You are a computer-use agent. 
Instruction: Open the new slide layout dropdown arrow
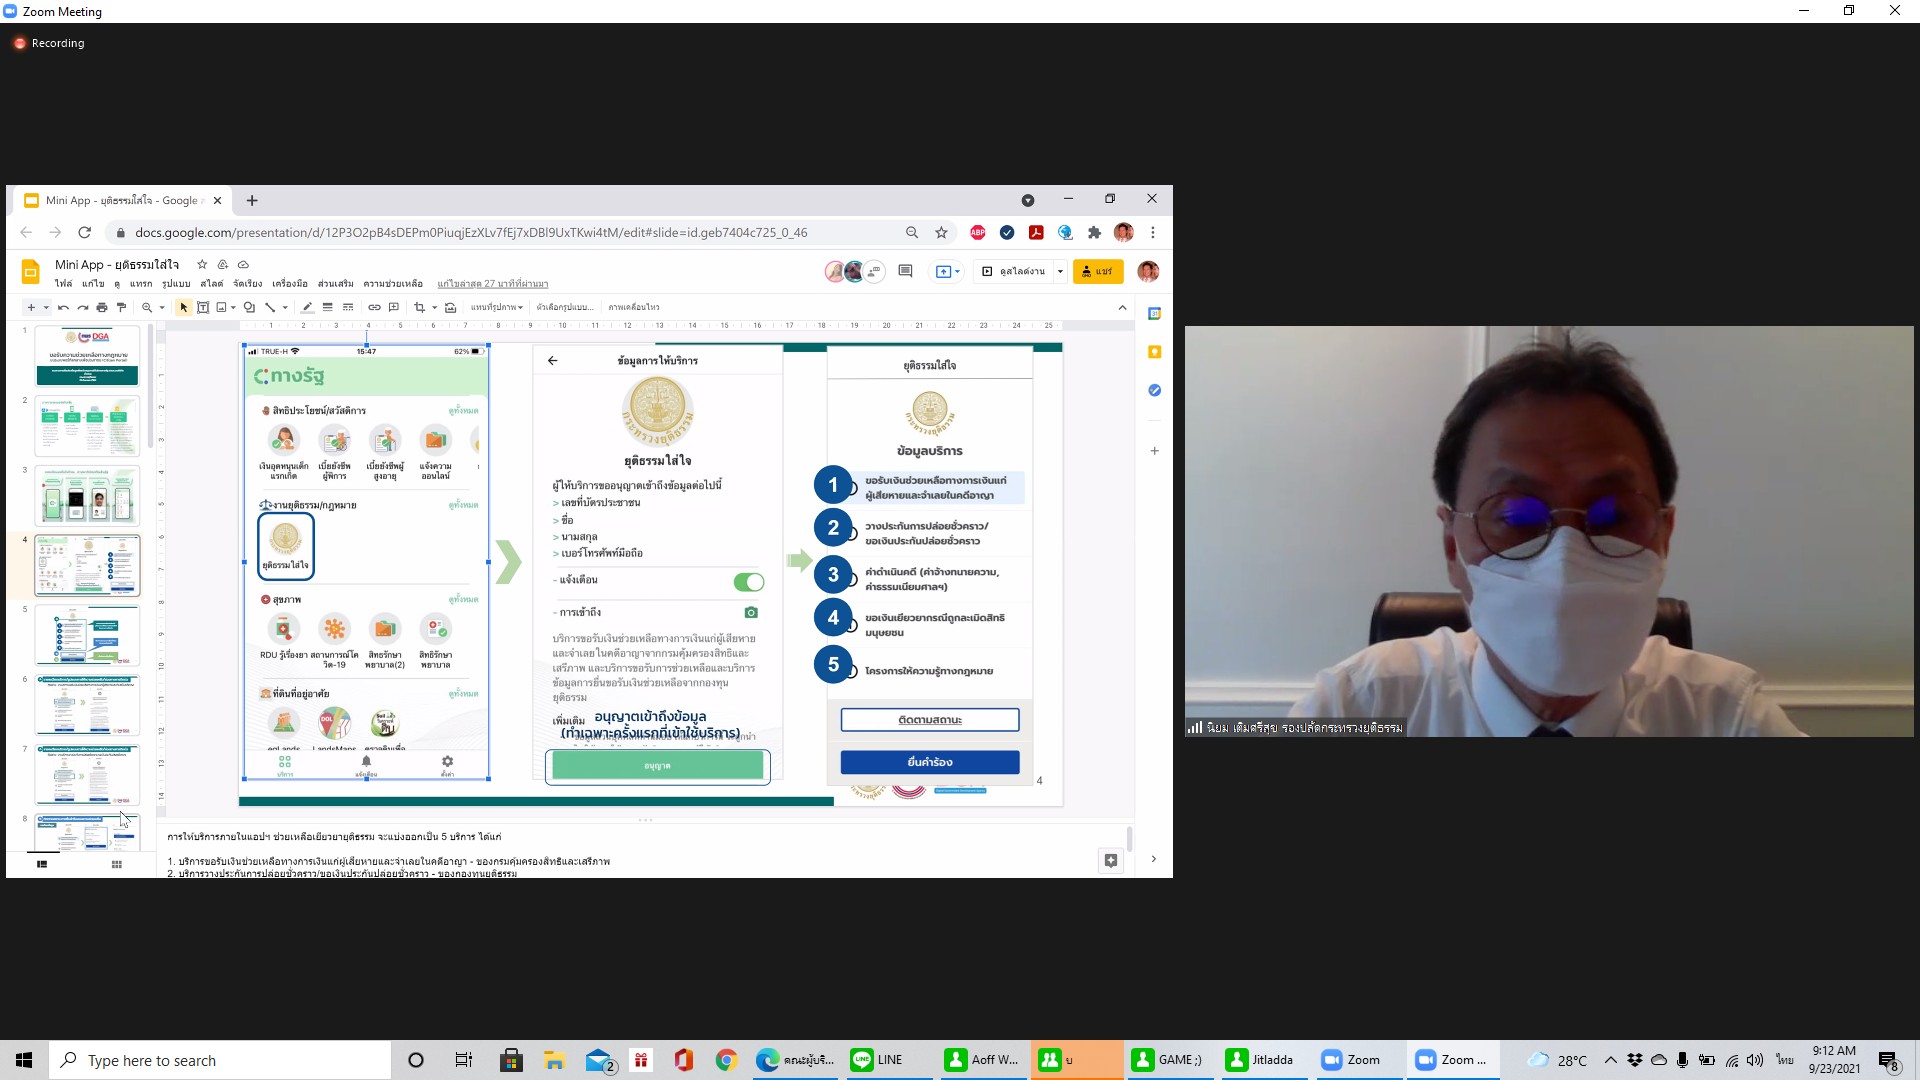pyautogui.click(x=46, y=307)
